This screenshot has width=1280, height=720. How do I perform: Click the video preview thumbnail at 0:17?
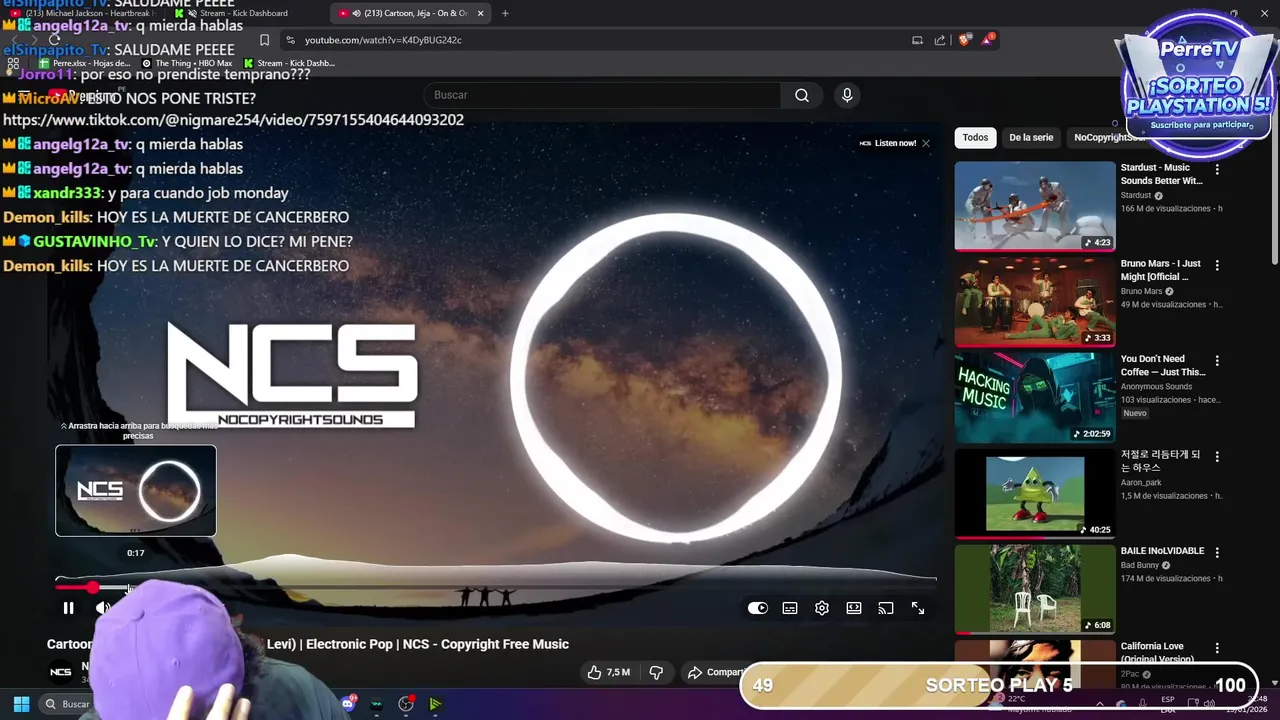[x=136, y=491]
